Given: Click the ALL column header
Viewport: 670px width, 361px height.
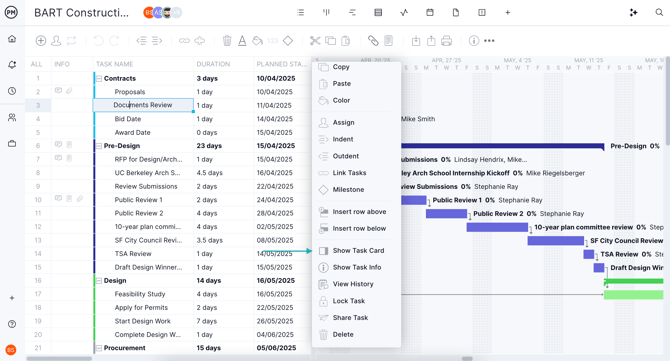Looking at the screenshot, I should [x=36, y=64].
